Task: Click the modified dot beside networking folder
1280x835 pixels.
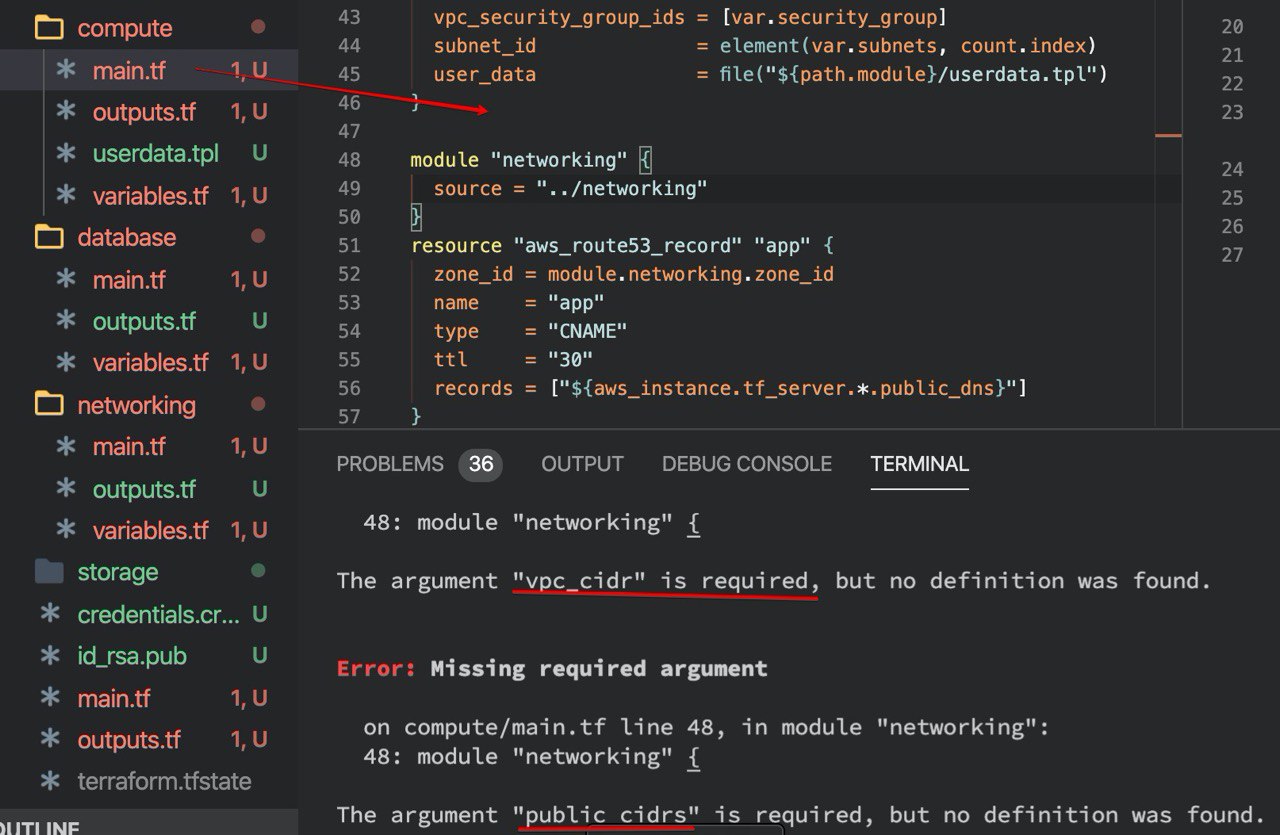Action: (258, 404)
